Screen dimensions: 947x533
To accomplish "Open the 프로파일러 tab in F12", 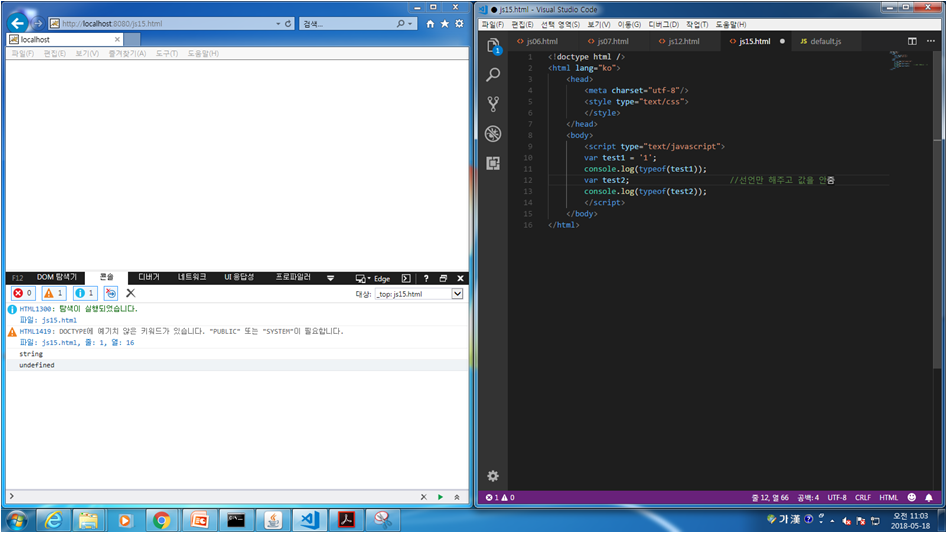I will [293, 277].
